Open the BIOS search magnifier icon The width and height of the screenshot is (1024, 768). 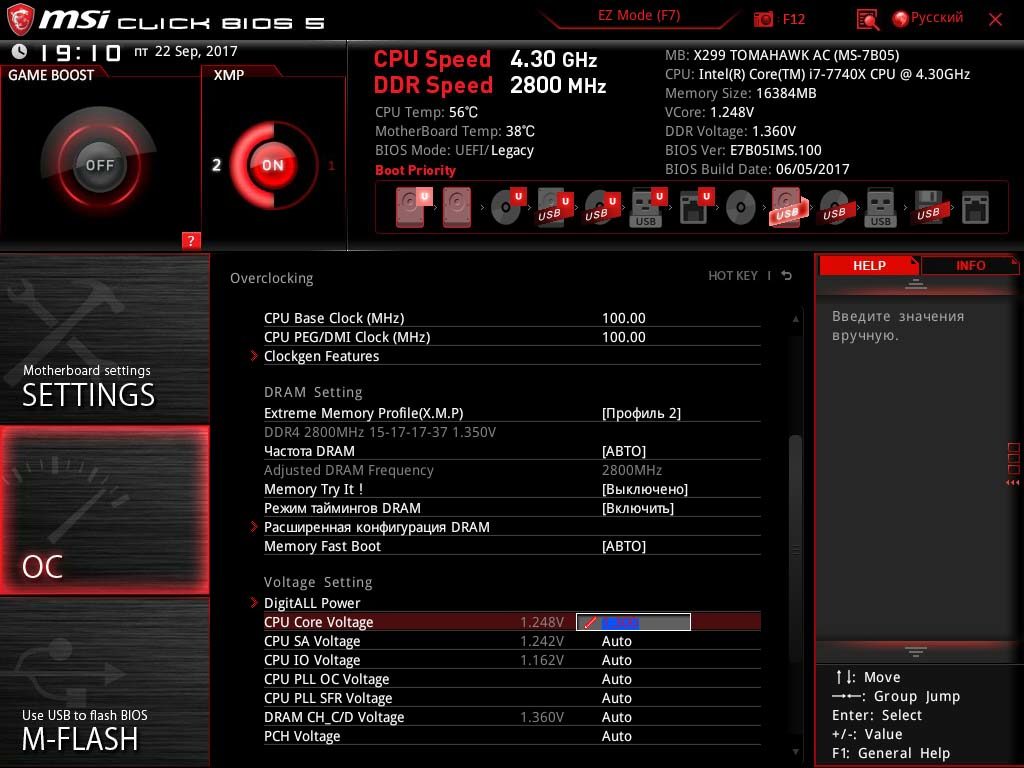[867, 20]
